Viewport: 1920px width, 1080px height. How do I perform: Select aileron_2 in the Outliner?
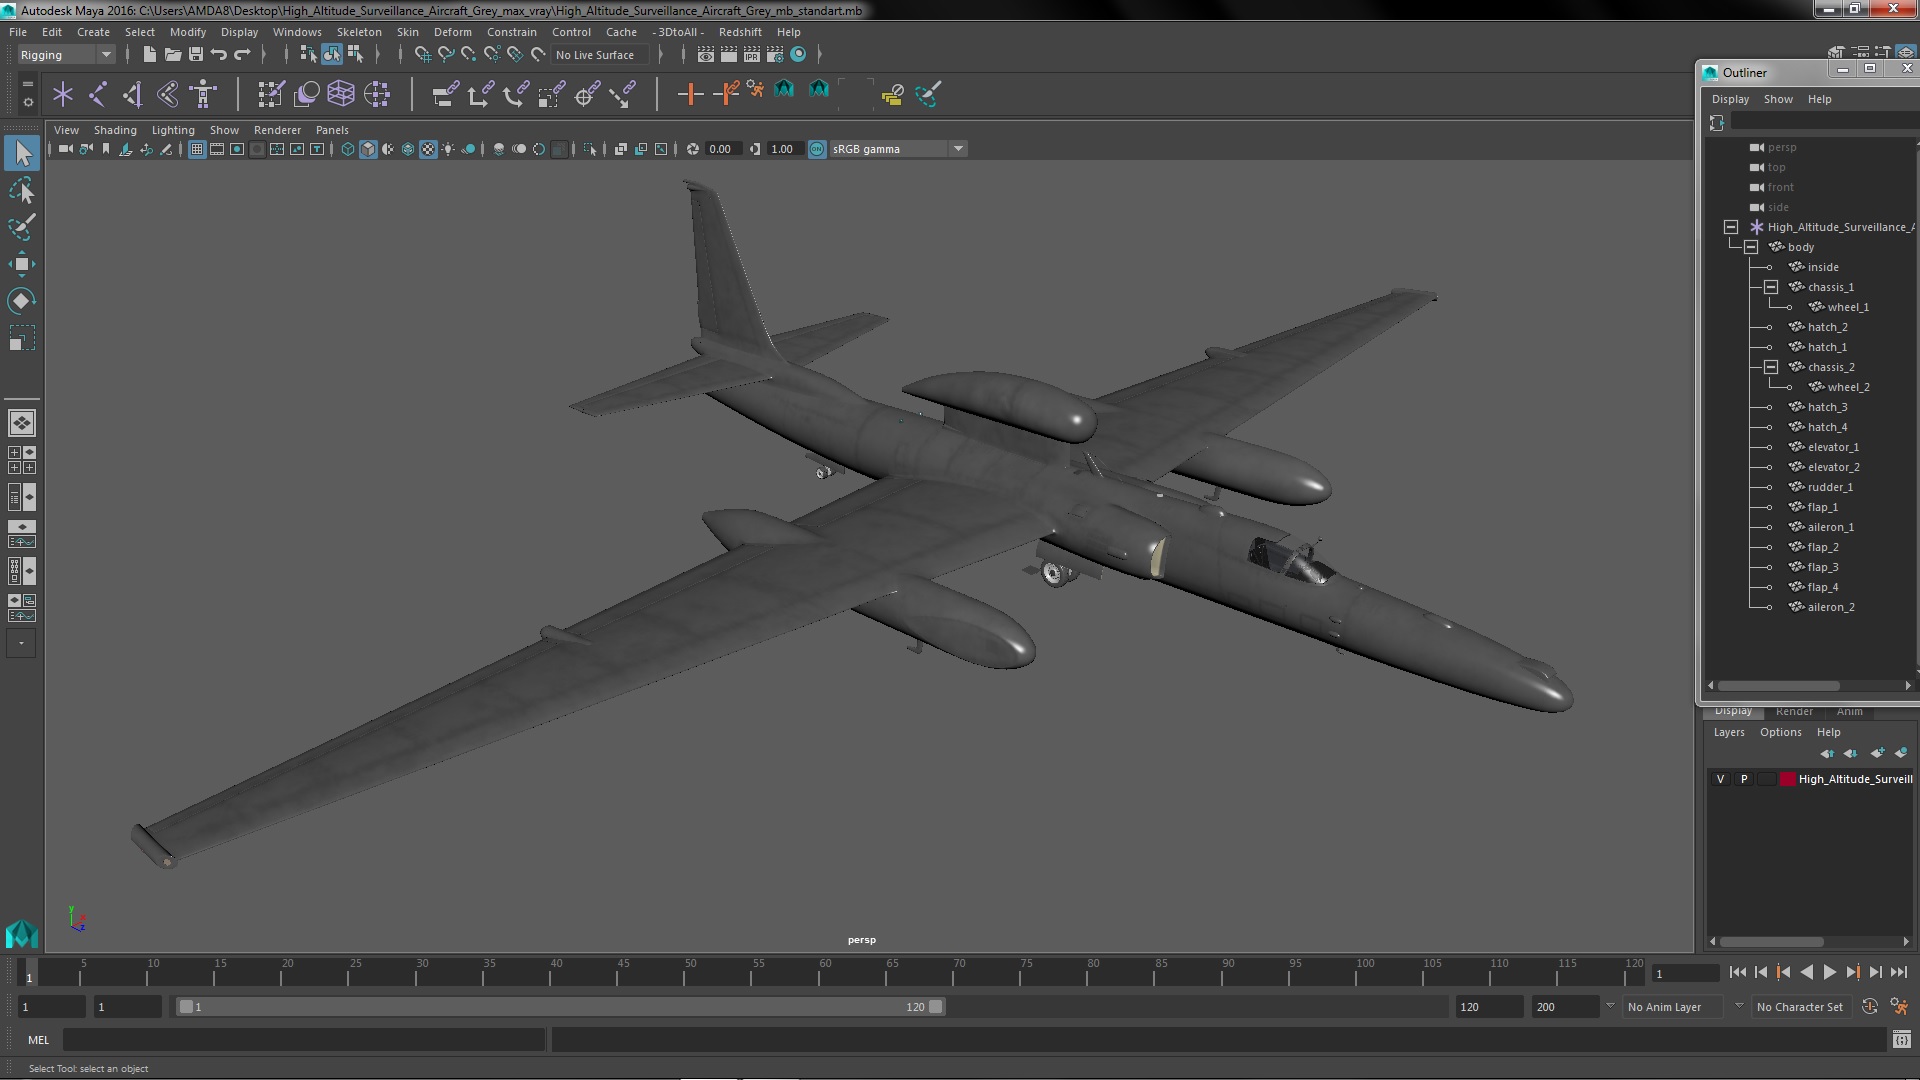pos(1831,607)
